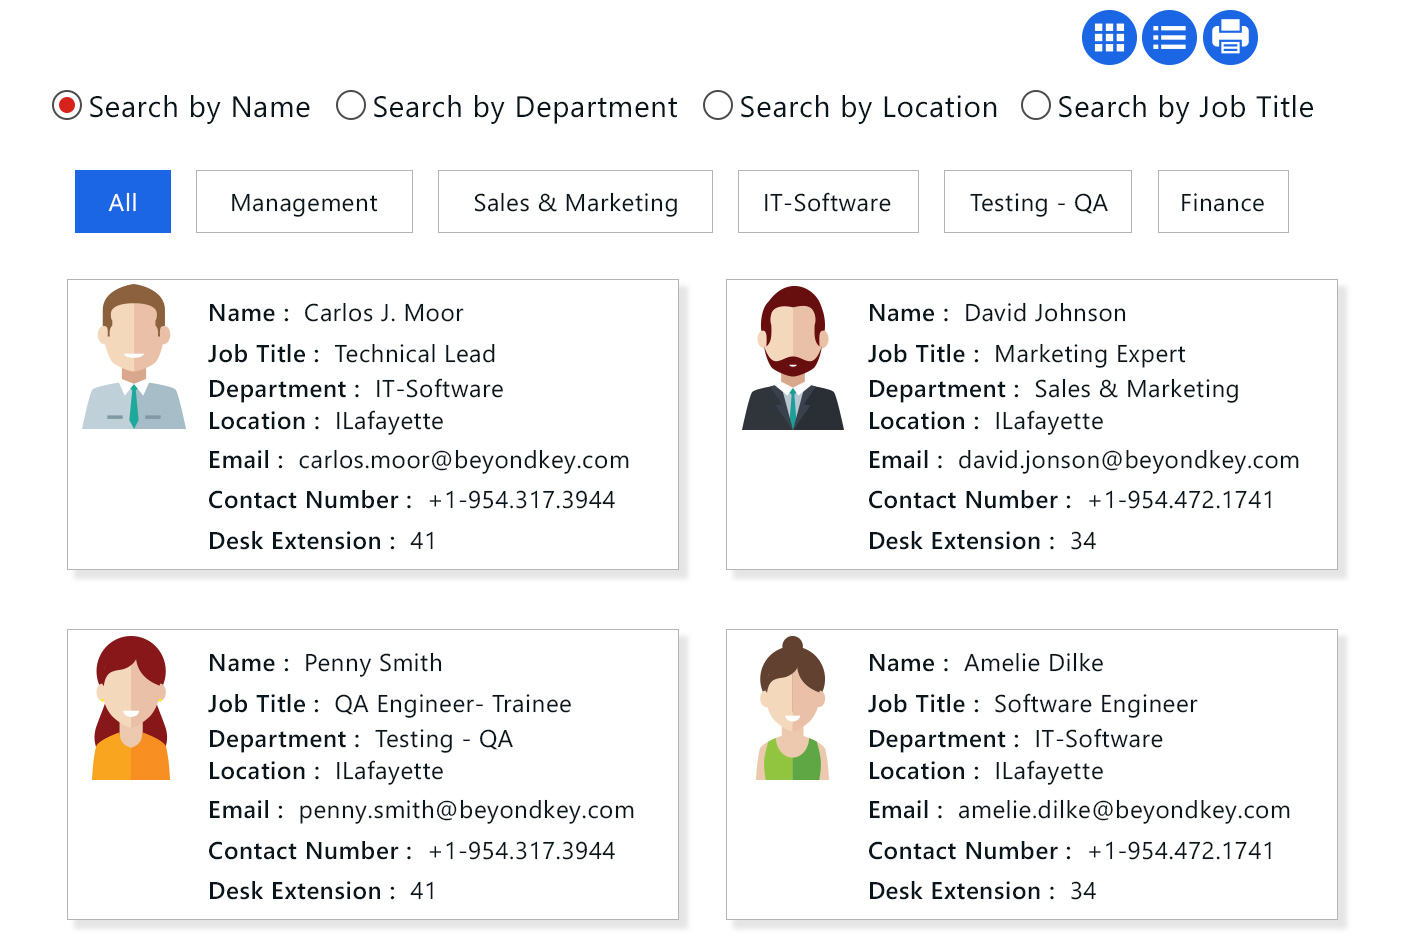Select Search by Job Title option
Image resolution: width=1408 pixels, height=943 pixels.
tap(1036, 106)
